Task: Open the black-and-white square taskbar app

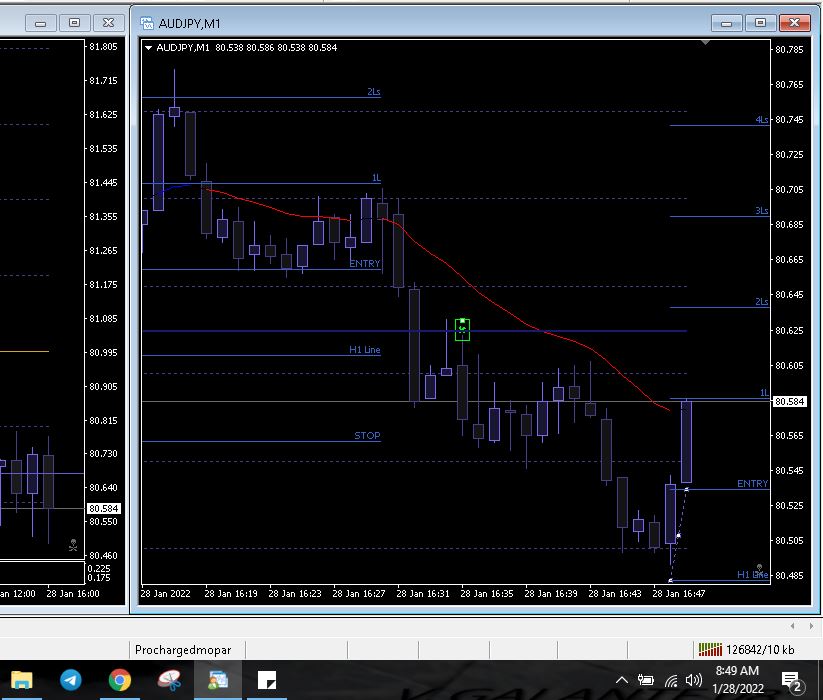Action: (x=267, y=681)
